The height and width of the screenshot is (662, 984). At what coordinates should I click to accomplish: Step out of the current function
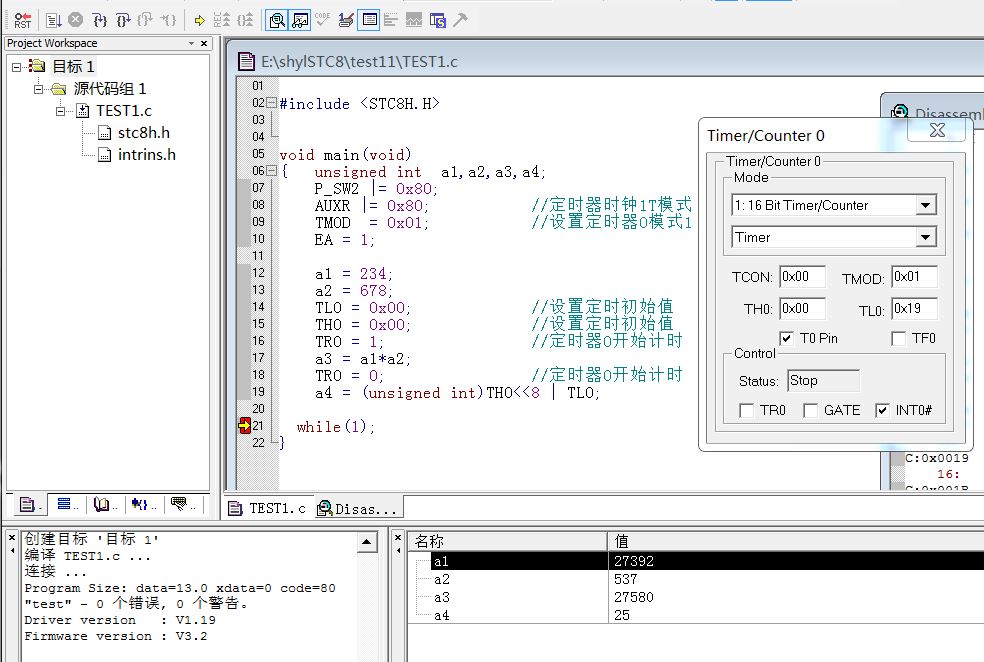tap(145, 20)
